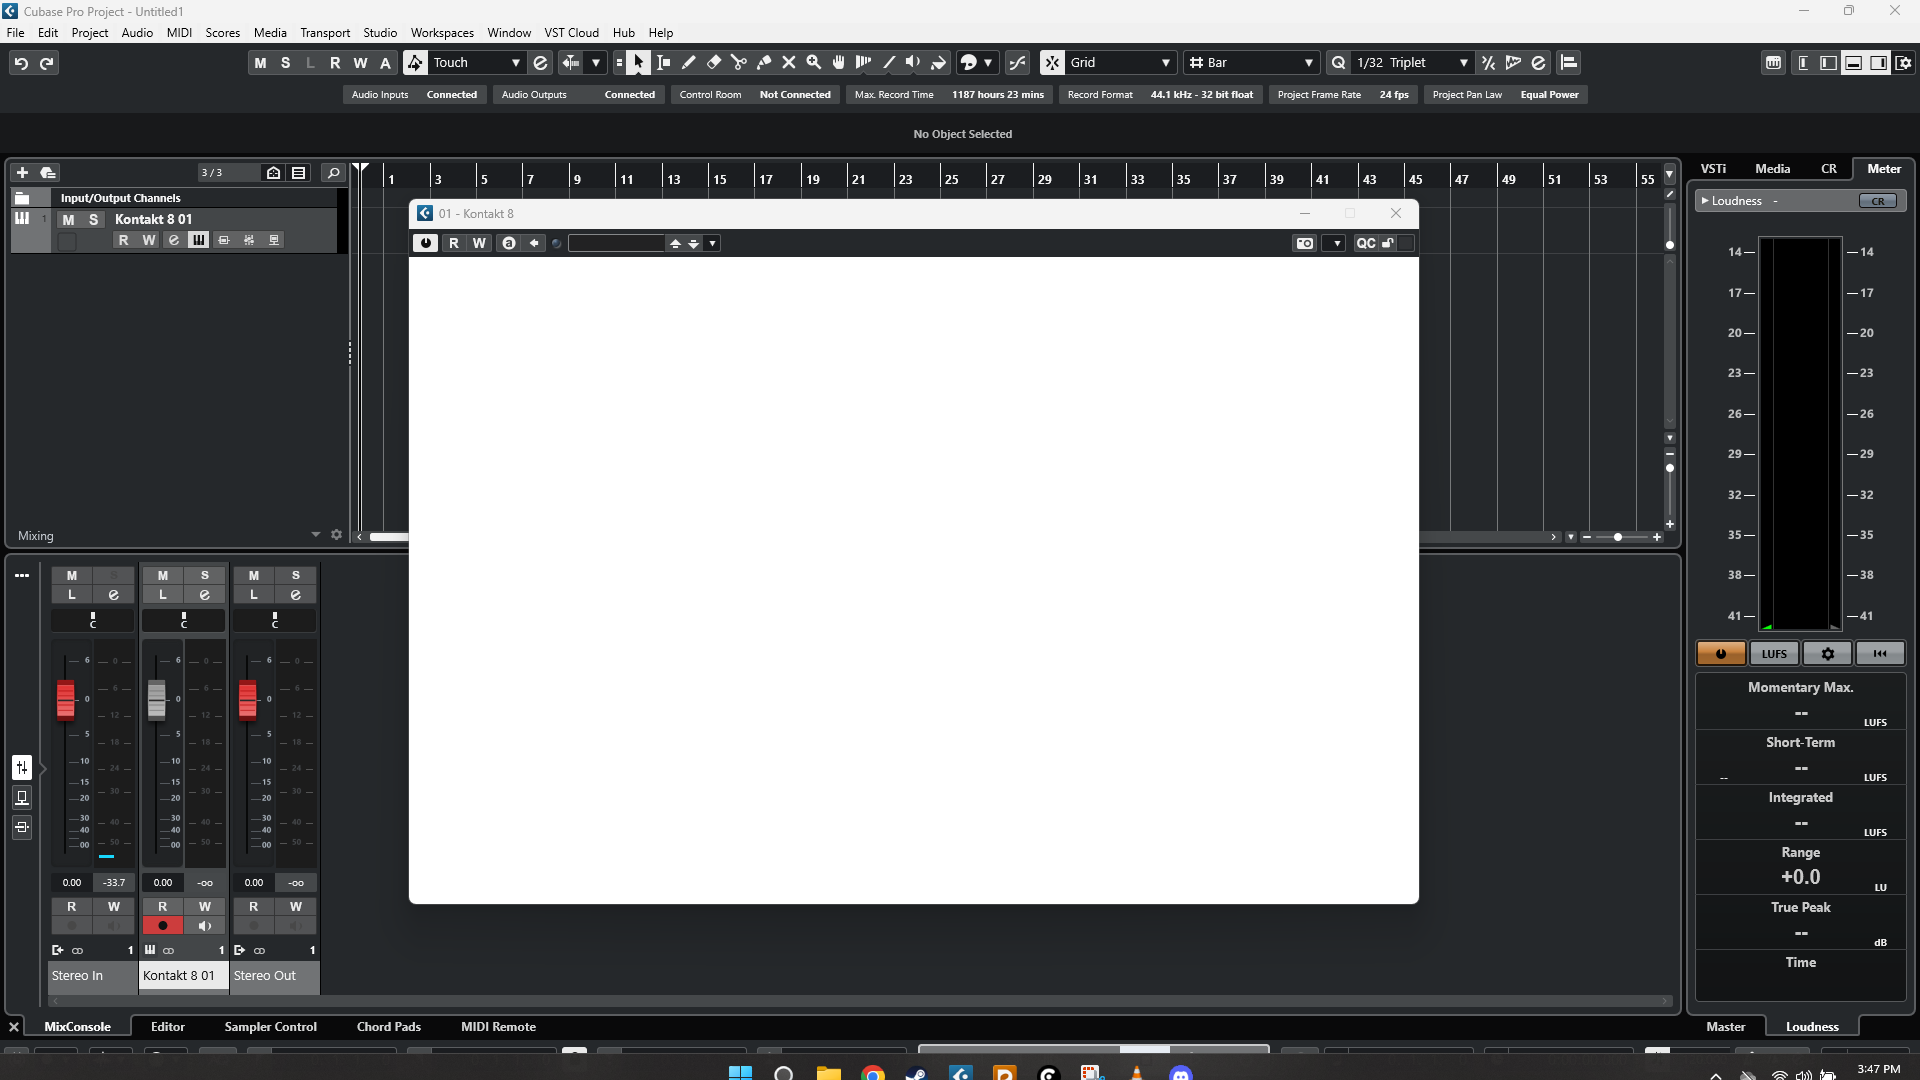Toggle global Mute M state button
The image size is (1920, 1080).
pyautogui.click(x=260, y=62)
